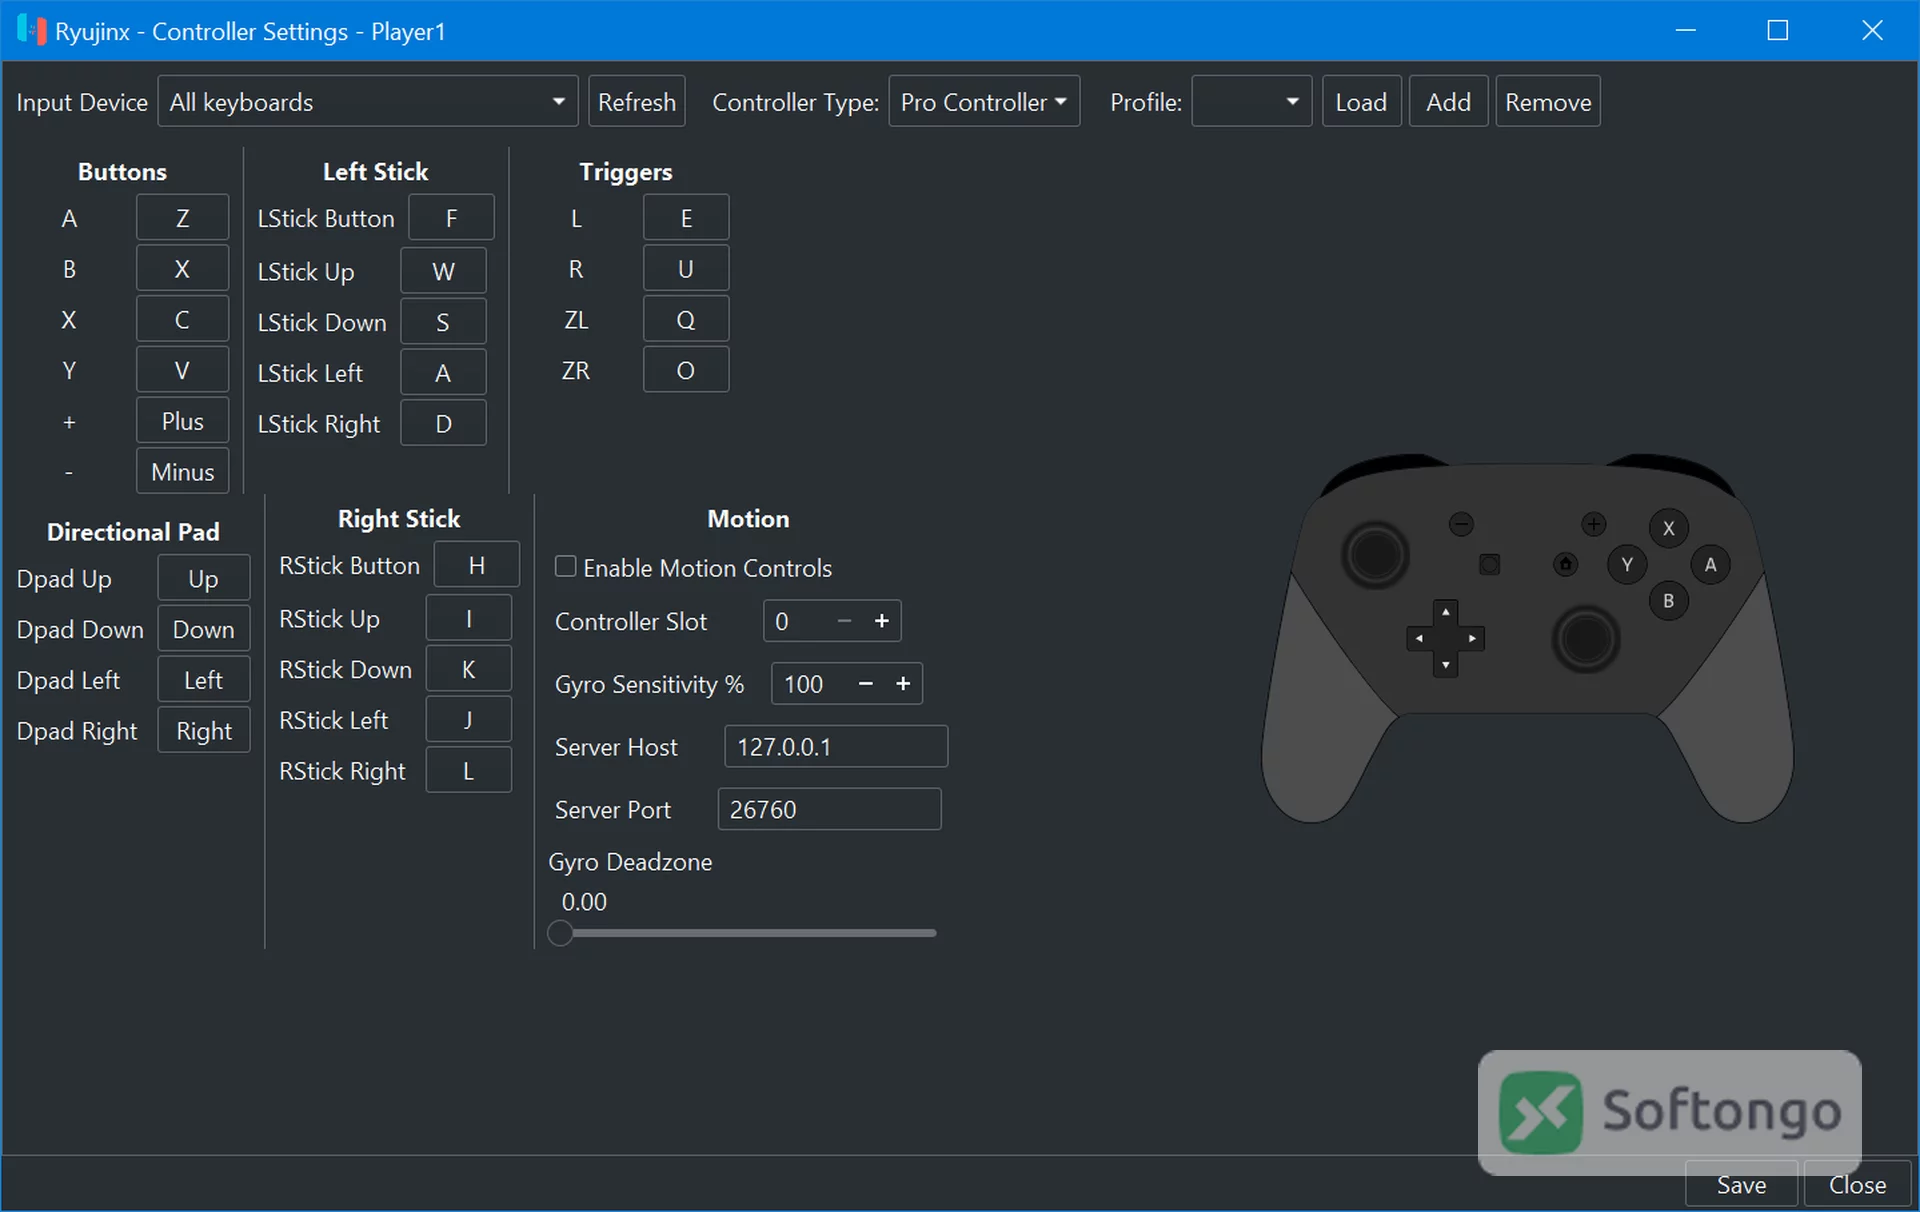The height and width of the screenshot is (1212, 1920).
Task: Rebind the L trigger key E
Action: (686, 218)
